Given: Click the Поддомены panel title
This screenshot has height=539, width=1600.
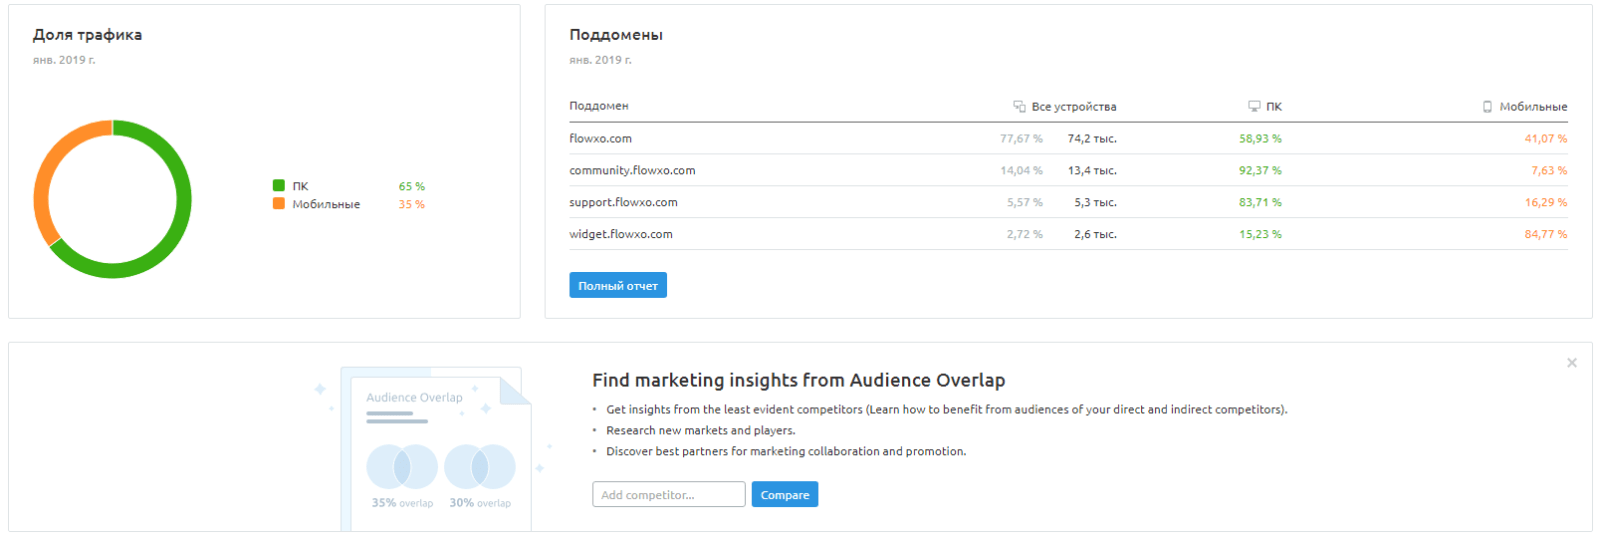Looking at the screenshot, I should [x=616, y=35].
